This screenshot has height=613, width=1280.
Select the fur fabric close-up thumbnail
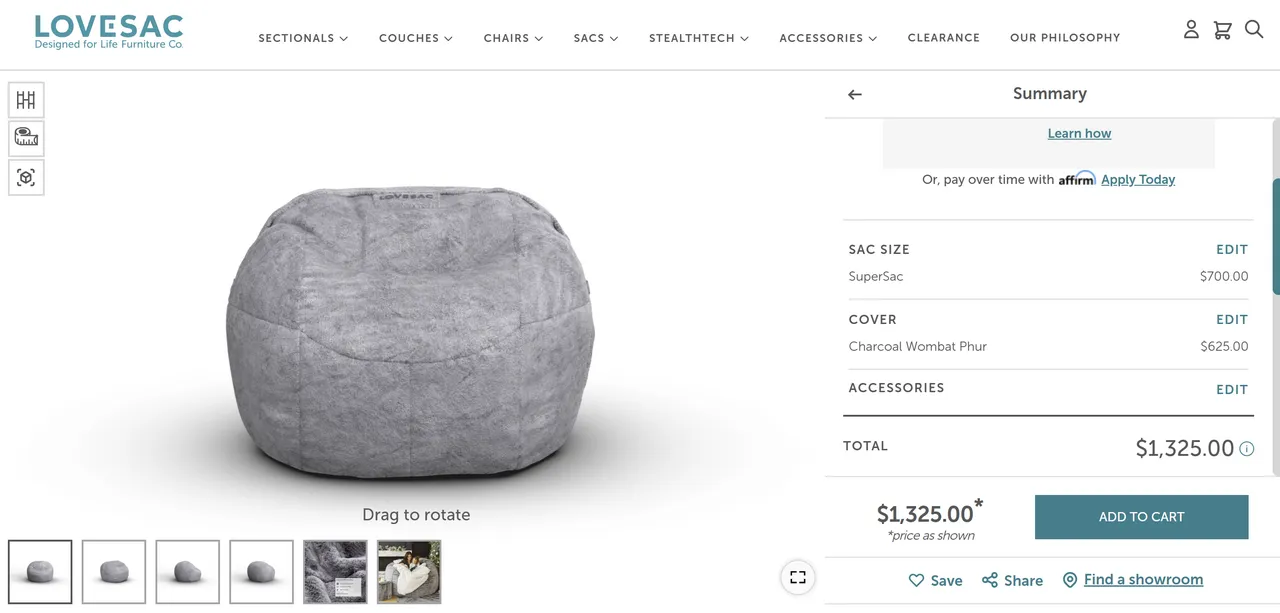[335, 572]
